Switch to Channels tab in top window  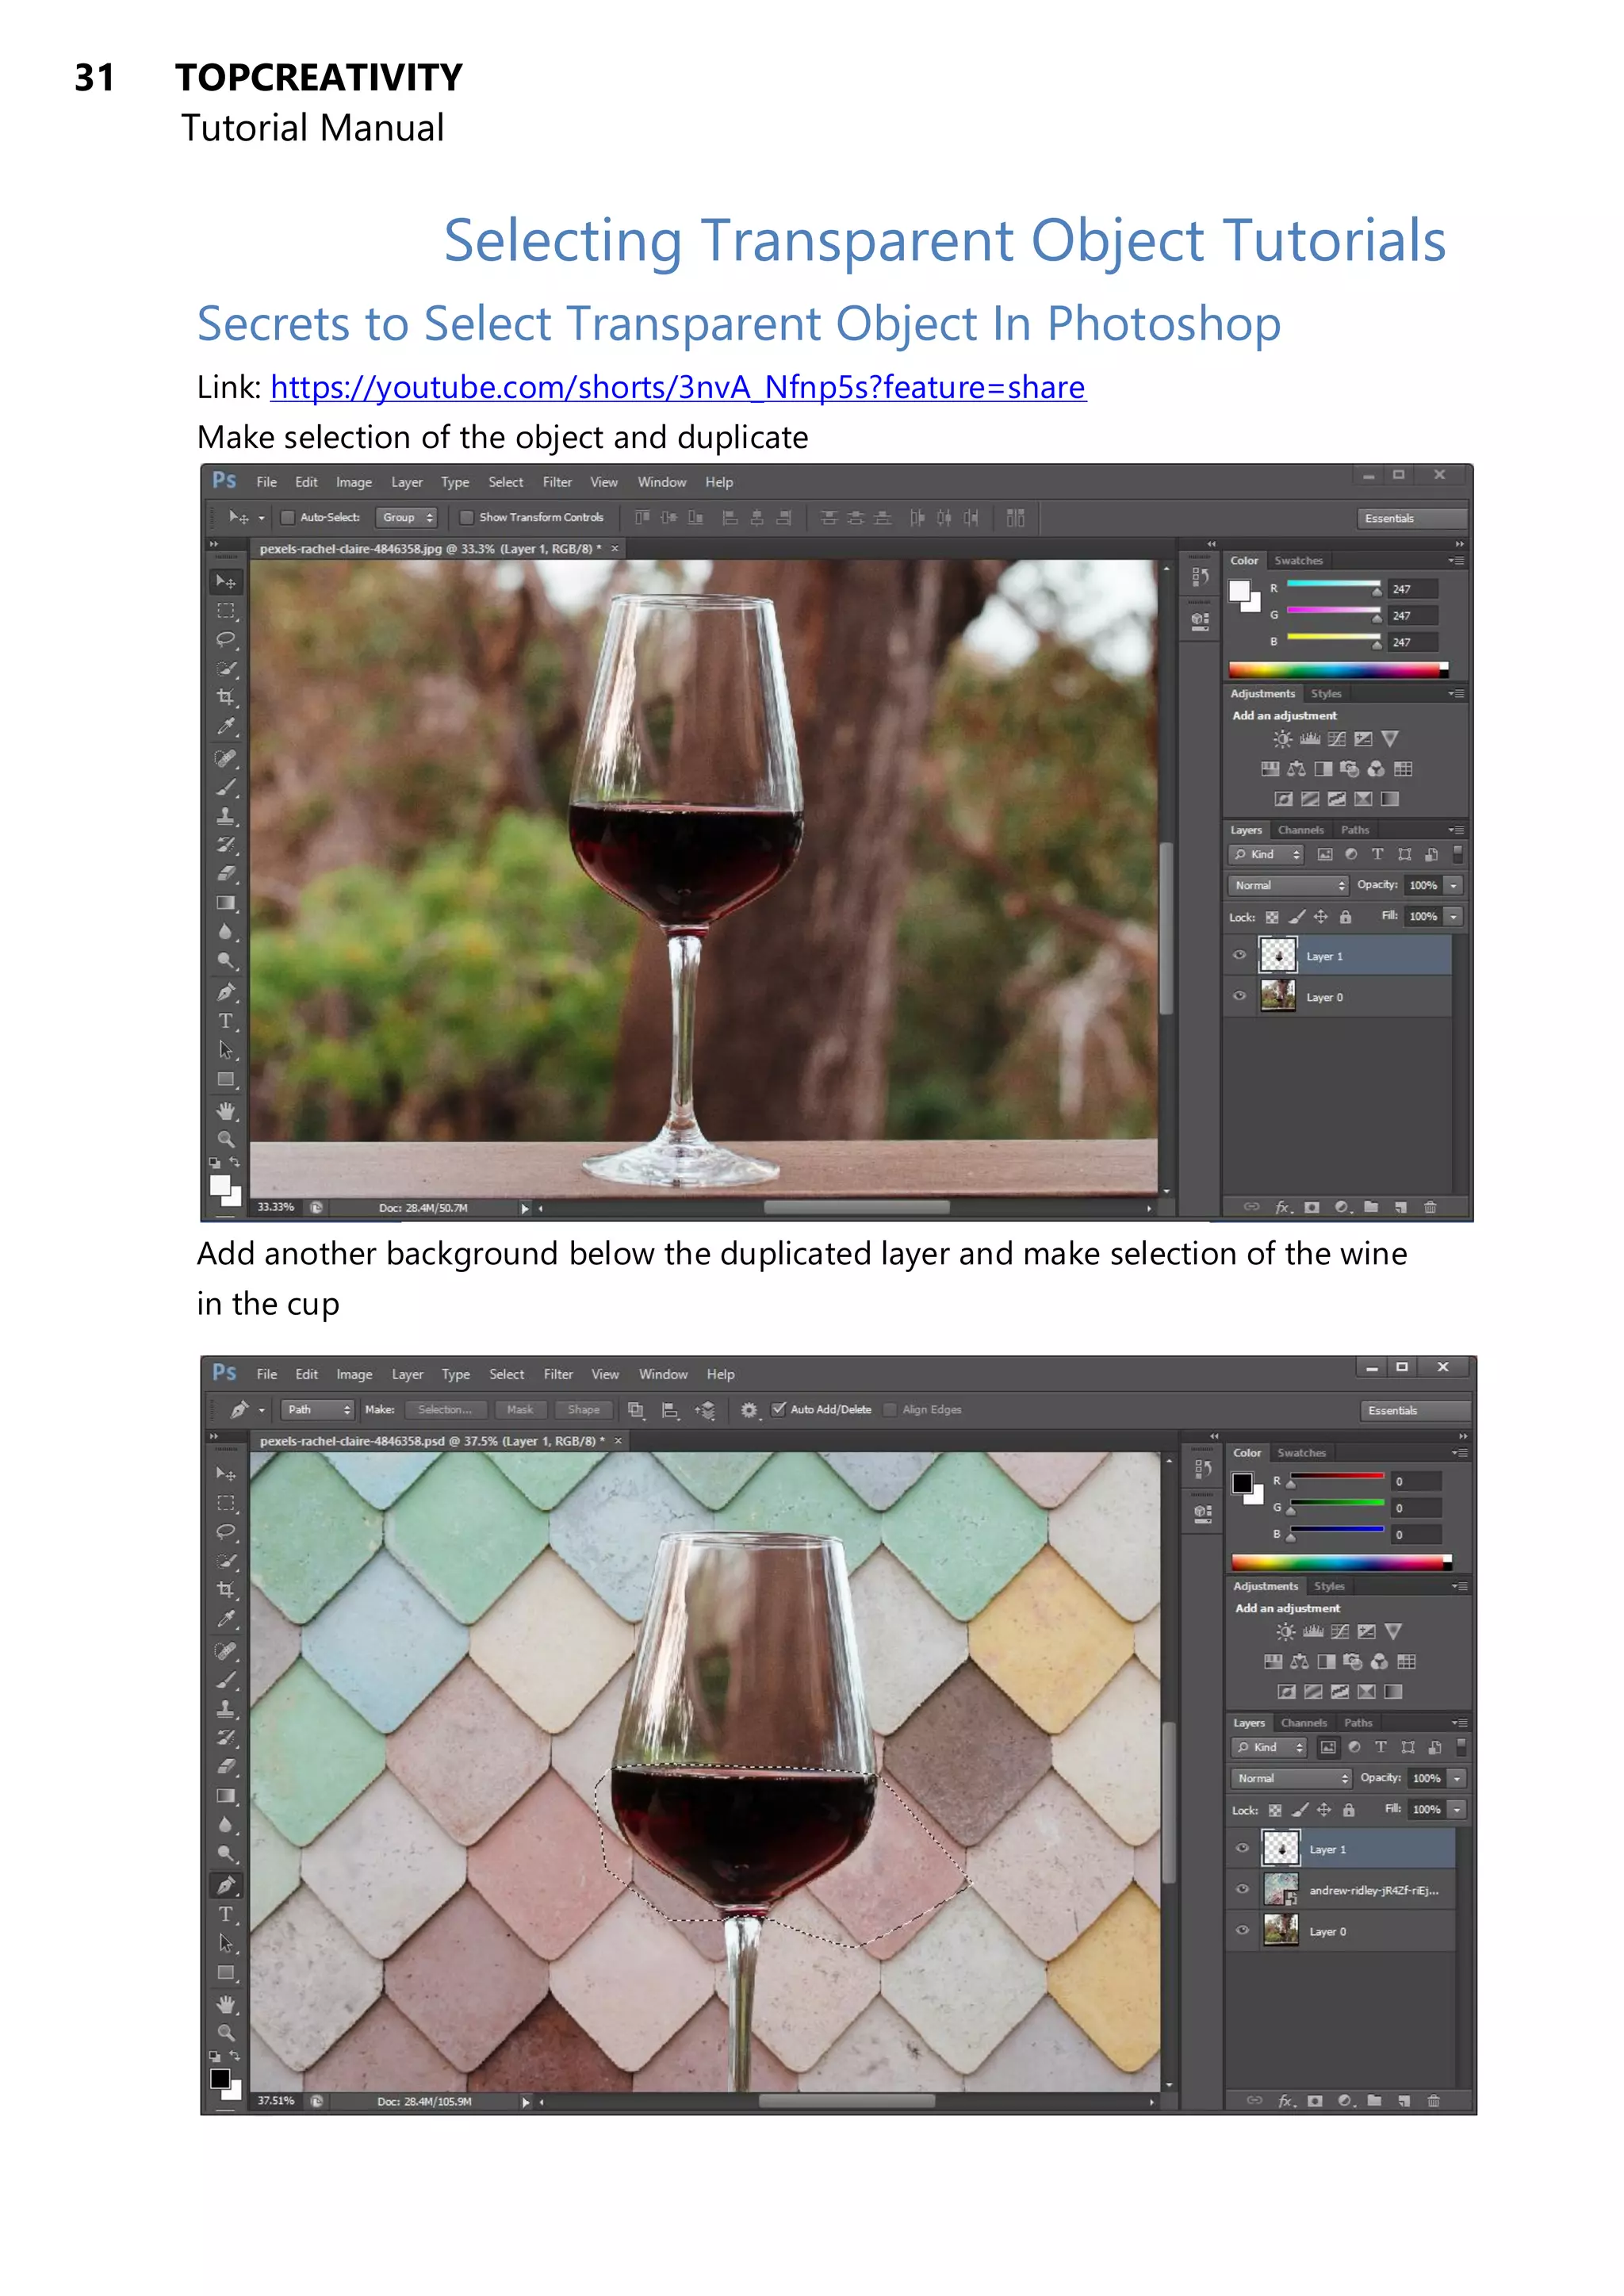(x=1300, y=830)
